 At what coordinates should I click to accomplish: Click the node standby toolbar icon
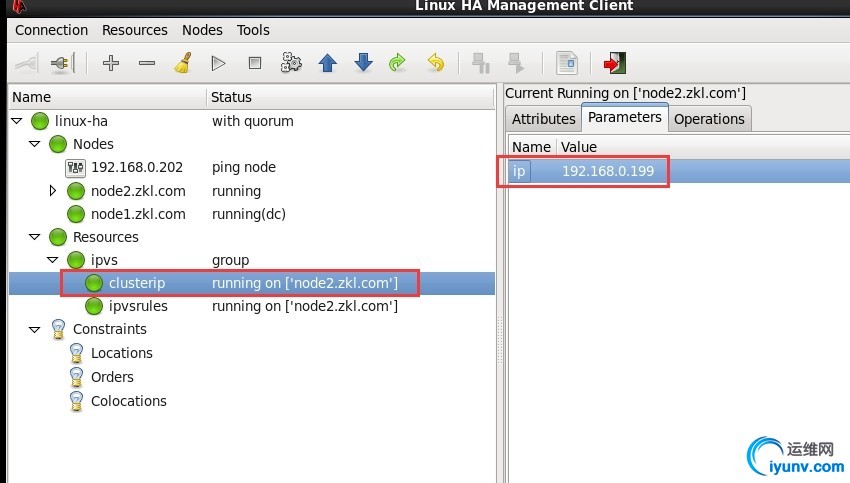tap(480, 63)
